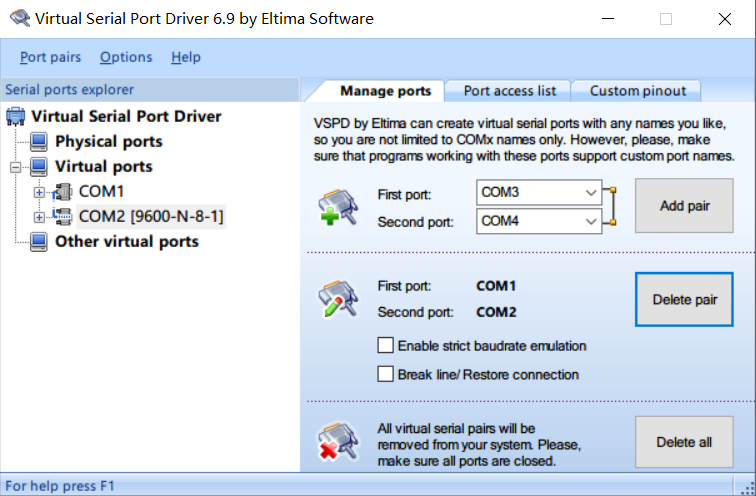Open the Options menu
The width and height of the screenshot is (756, 496).
pyautogui.click(x=126, y=57)
